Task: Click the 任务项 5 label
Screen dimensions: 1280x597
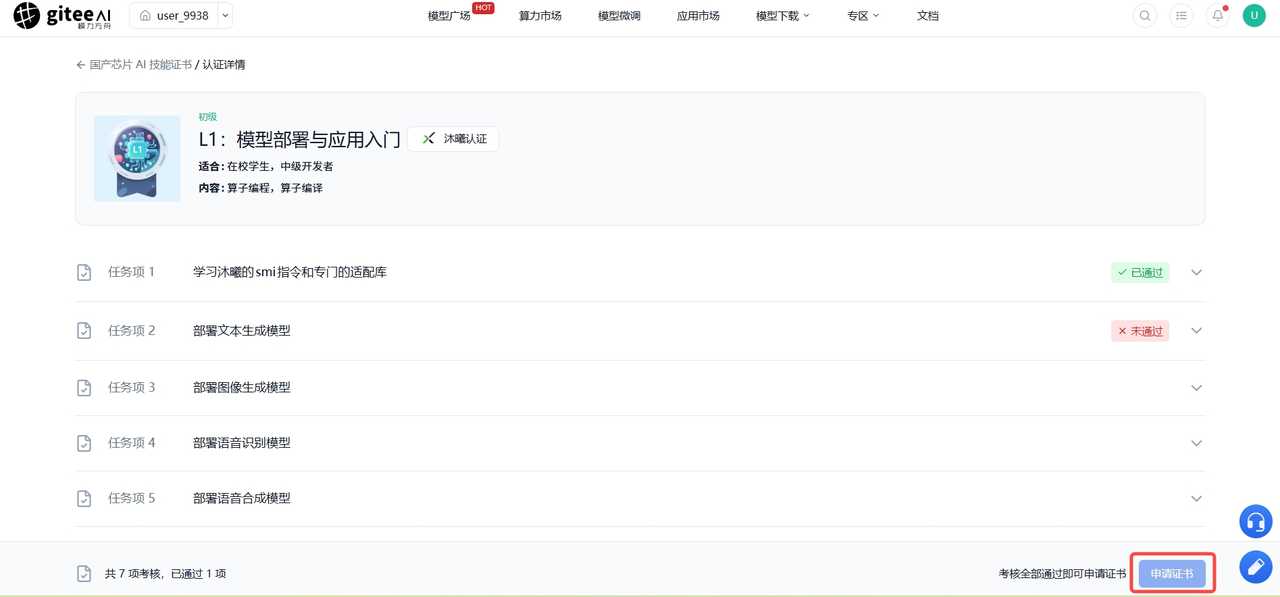Action: (x=131, y=497)
